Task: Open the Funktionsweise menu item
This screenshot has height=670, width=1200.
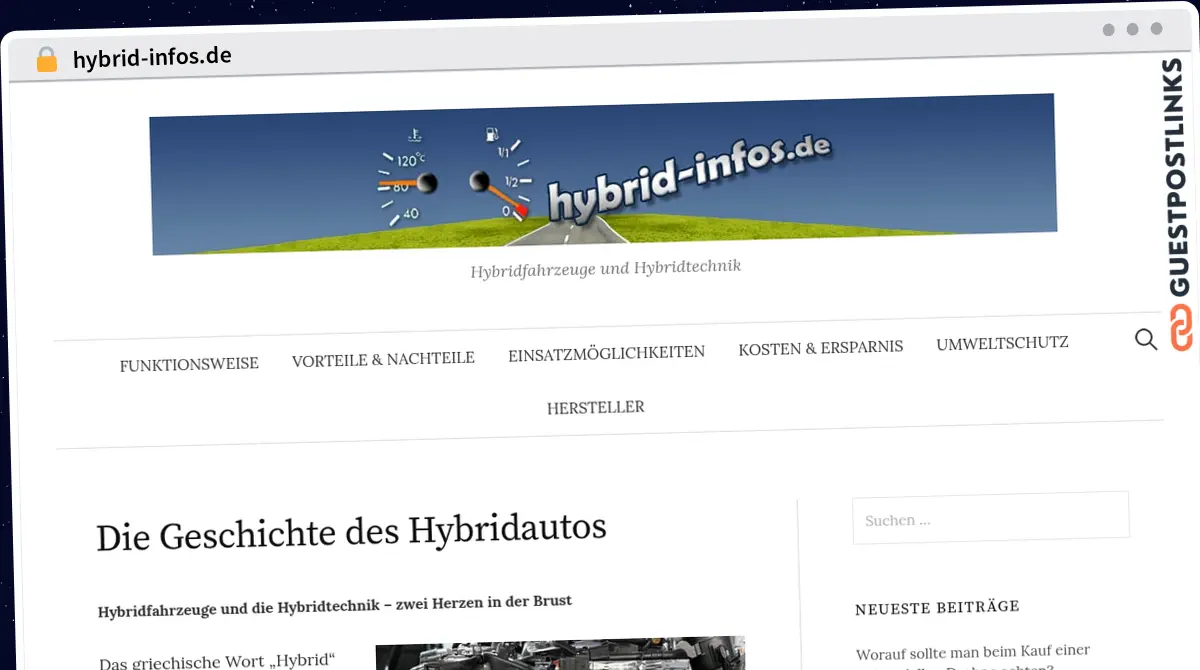Action: (189, 364)
